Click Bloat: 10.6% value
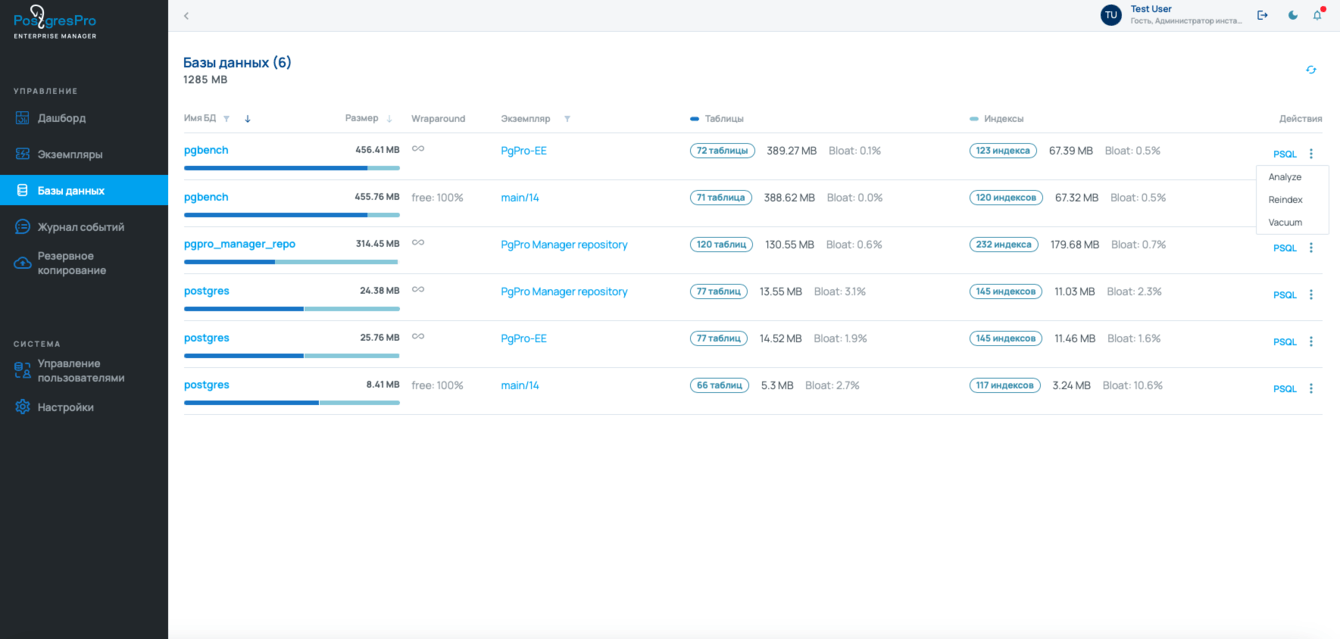The width and height of the screenshot is (1340, 639). click(x=1133, y=385)
